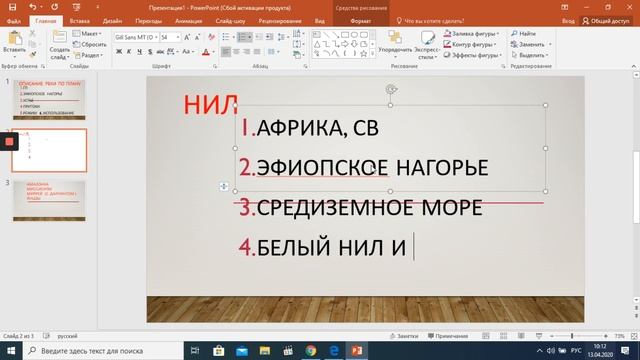This screenshot has height=360, width=640.
Task: Open the Select (Выделить) dropdown
Action: (530, 55)
